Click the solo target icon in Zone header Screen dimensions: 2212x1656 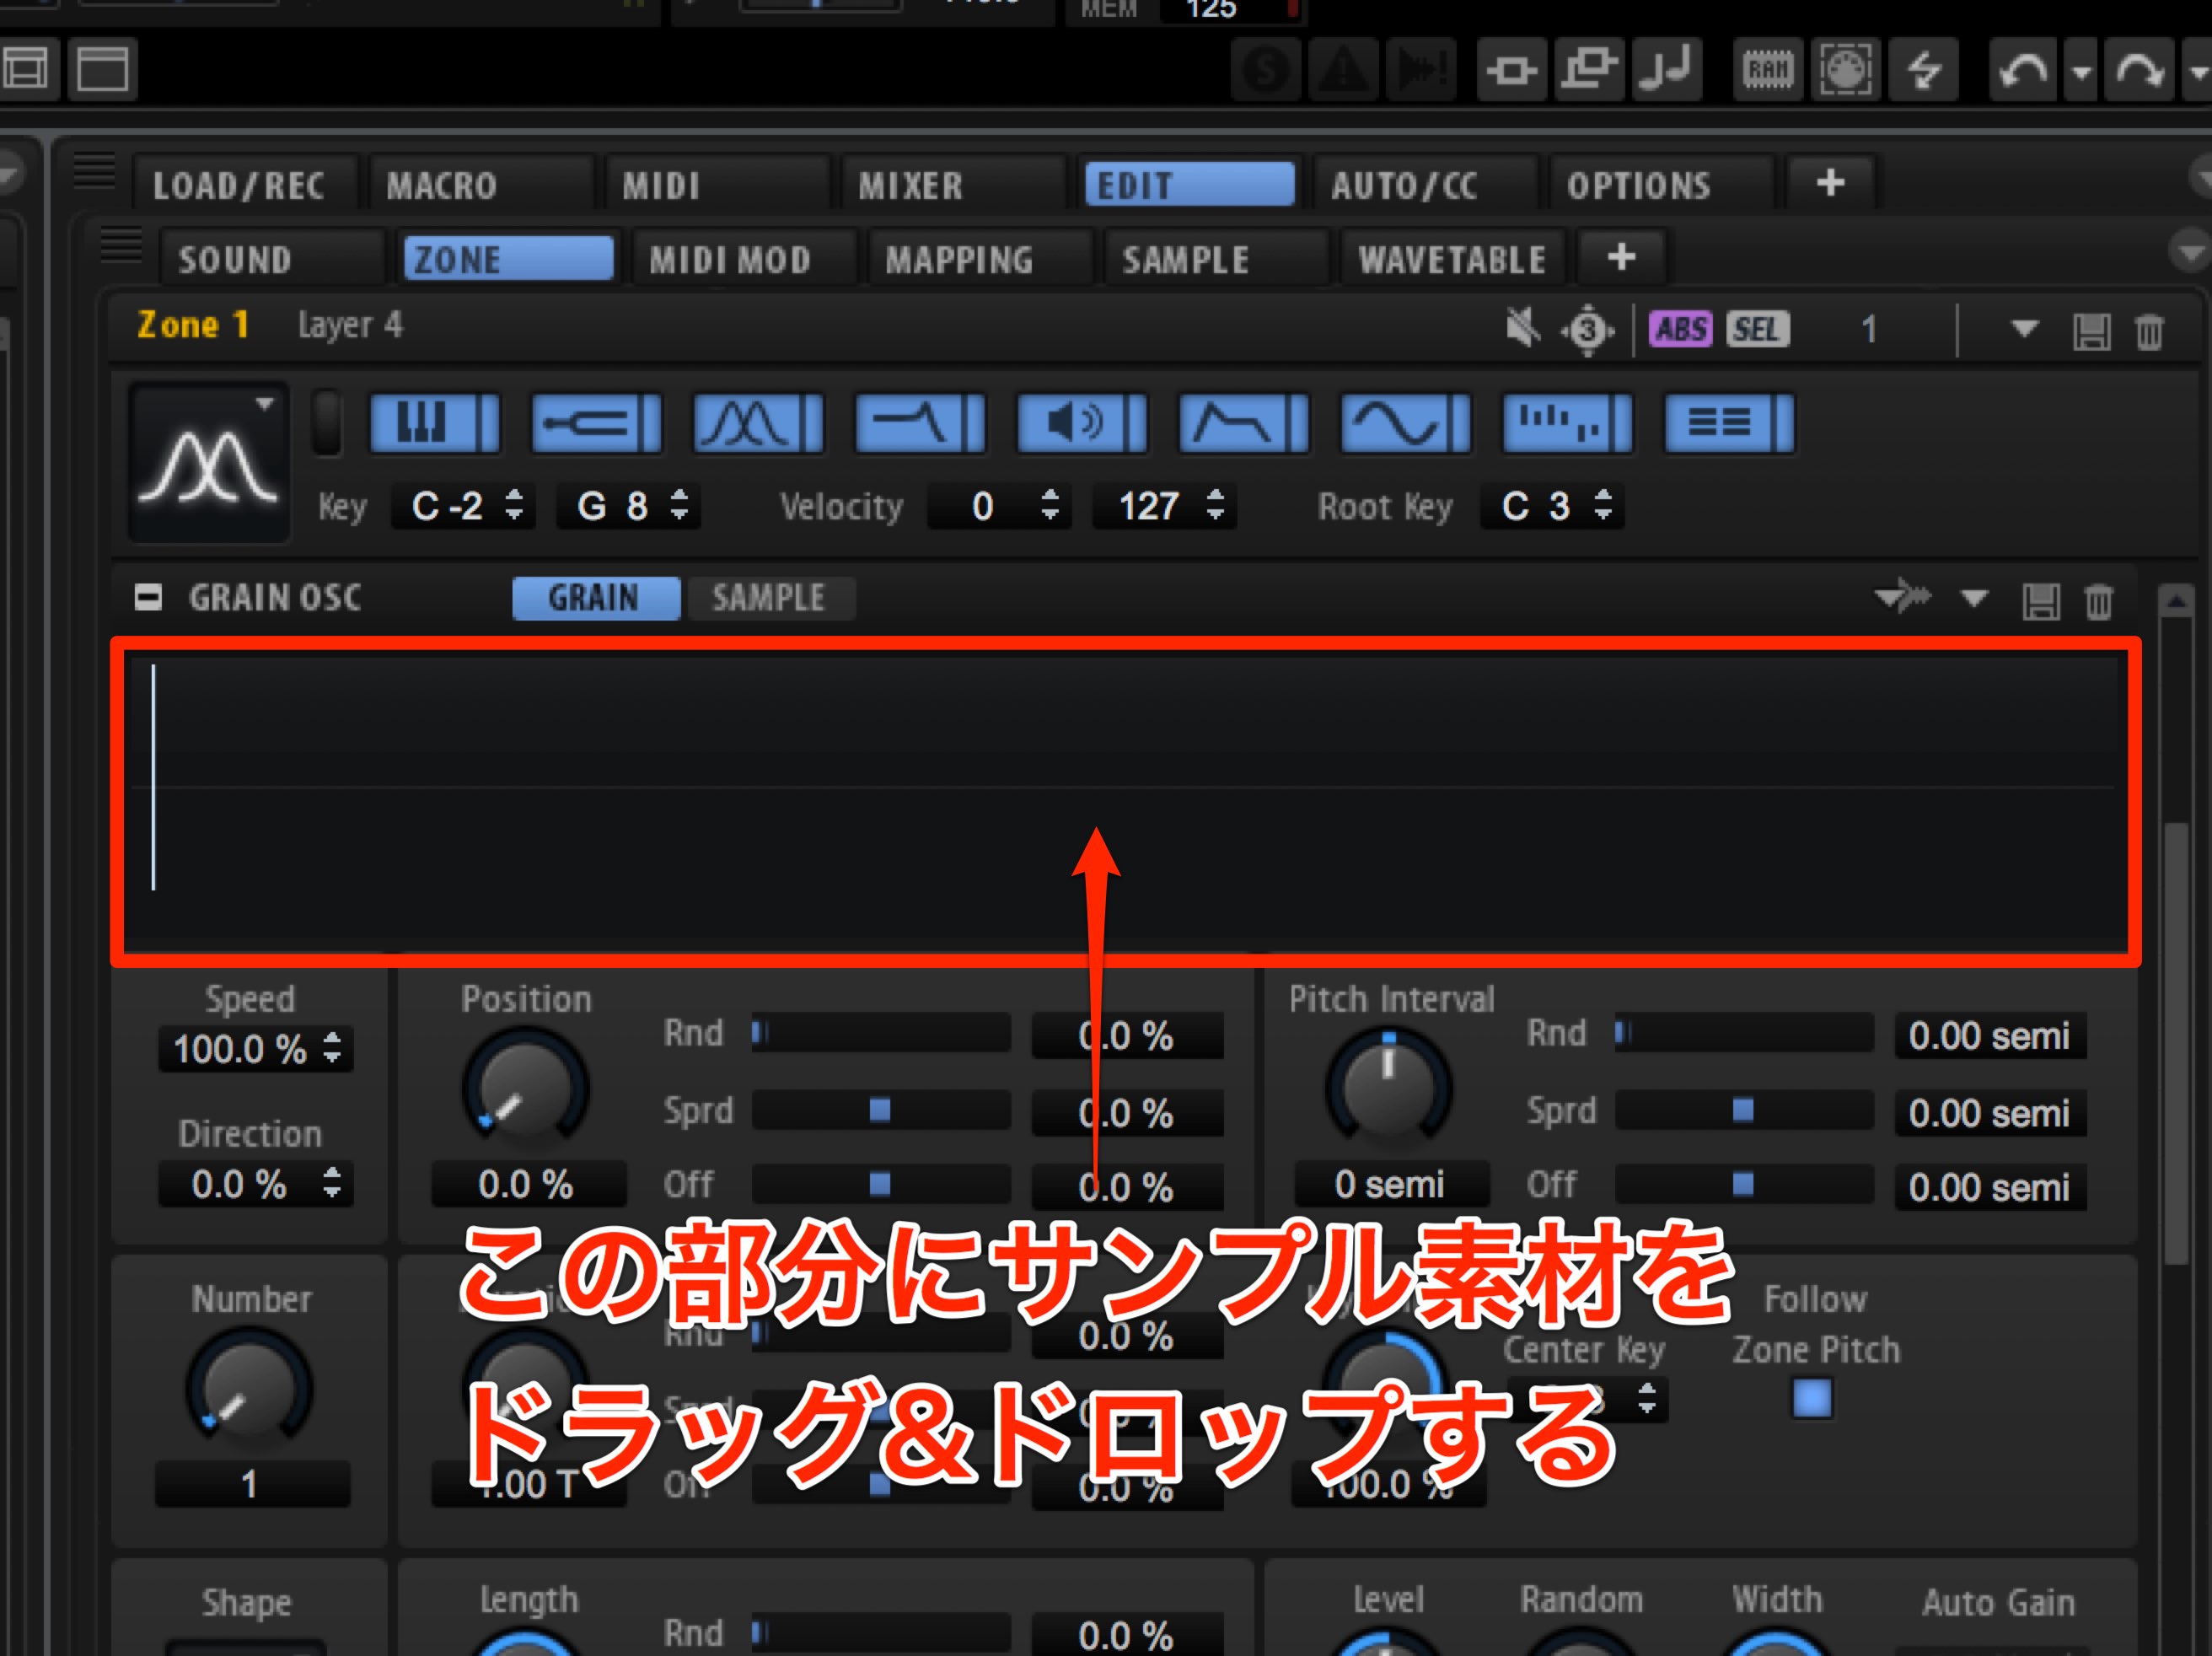click(x=1588, y=329)
